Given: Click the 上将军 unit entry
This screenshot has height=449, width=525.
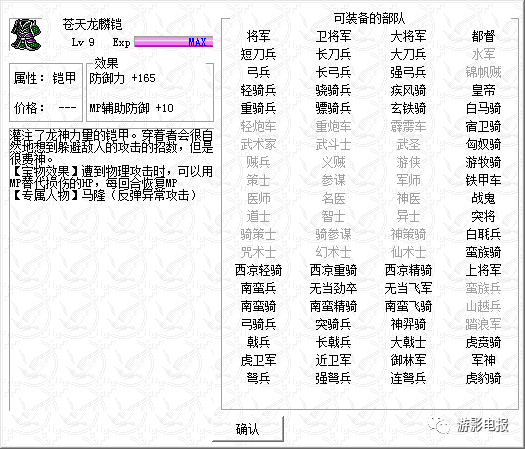Looking at the screenshot, I should 483,271.
